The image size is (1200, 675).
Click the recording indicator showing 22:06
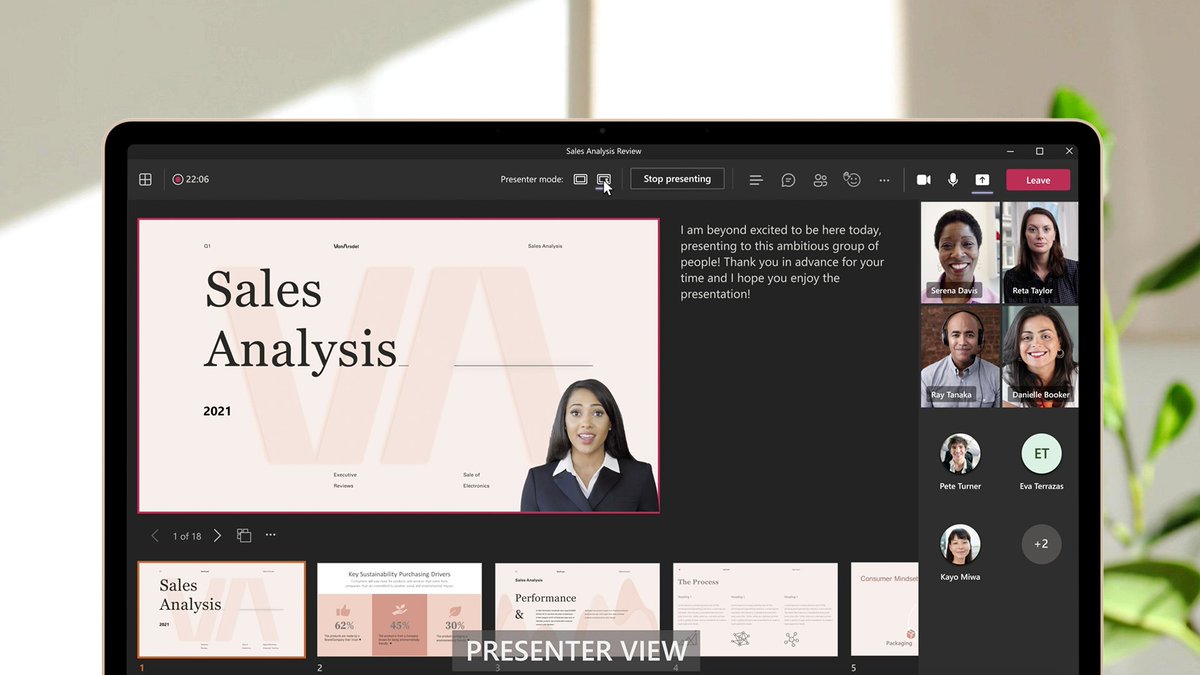tap(189, 179)
